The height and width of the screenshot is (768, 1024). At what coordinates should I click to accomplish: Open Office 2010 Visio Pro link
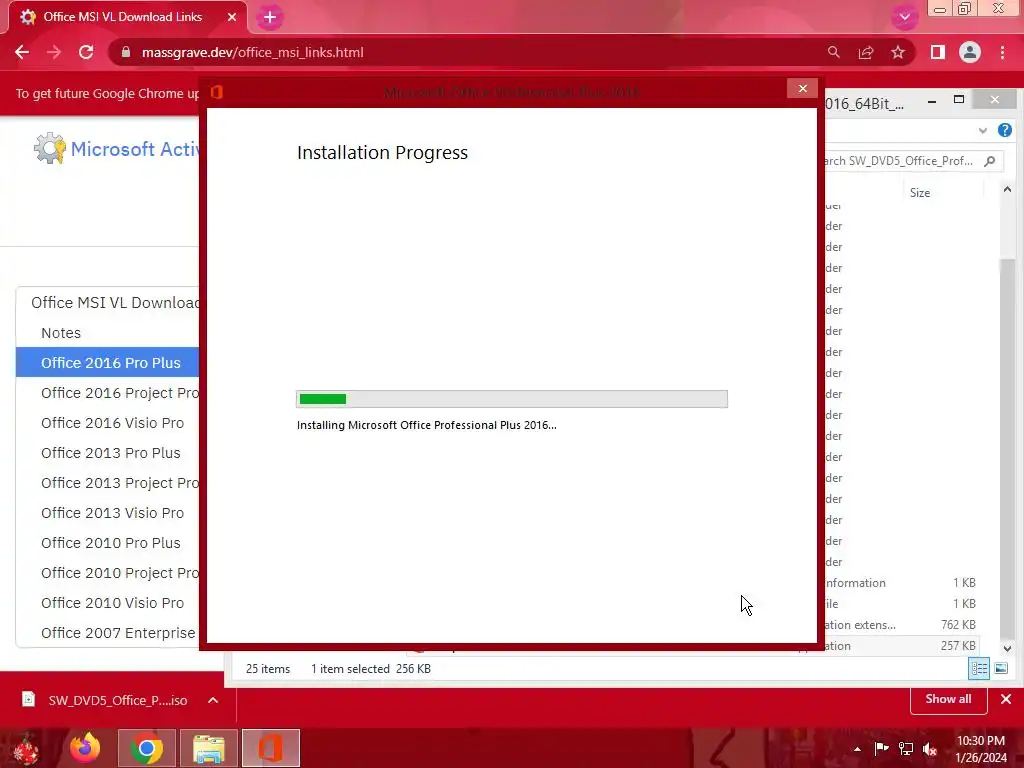112,603
